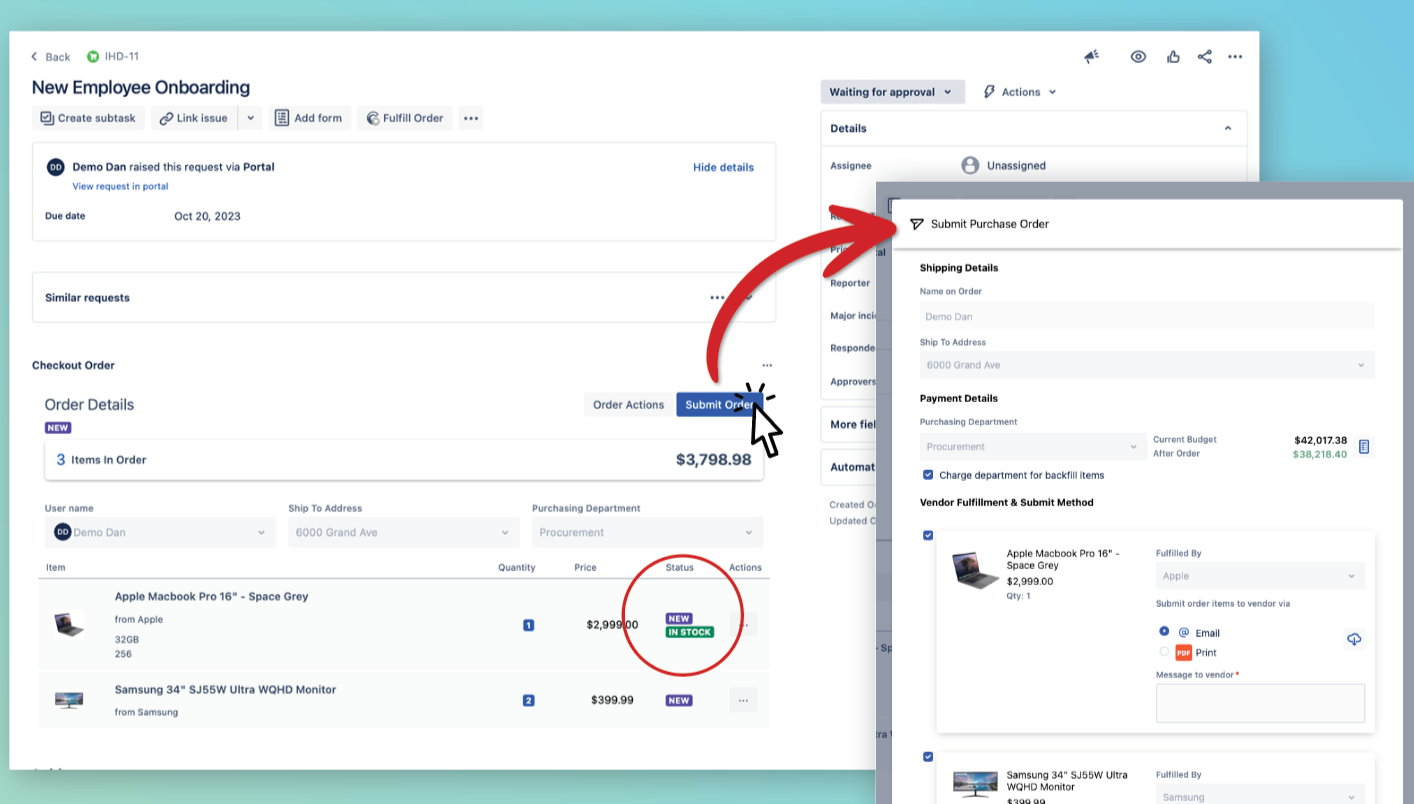Open the Ship To Address dropdown in the purchase order dialog
1414x804 pixels.
pyautogui.click(x=1147, y=365)
